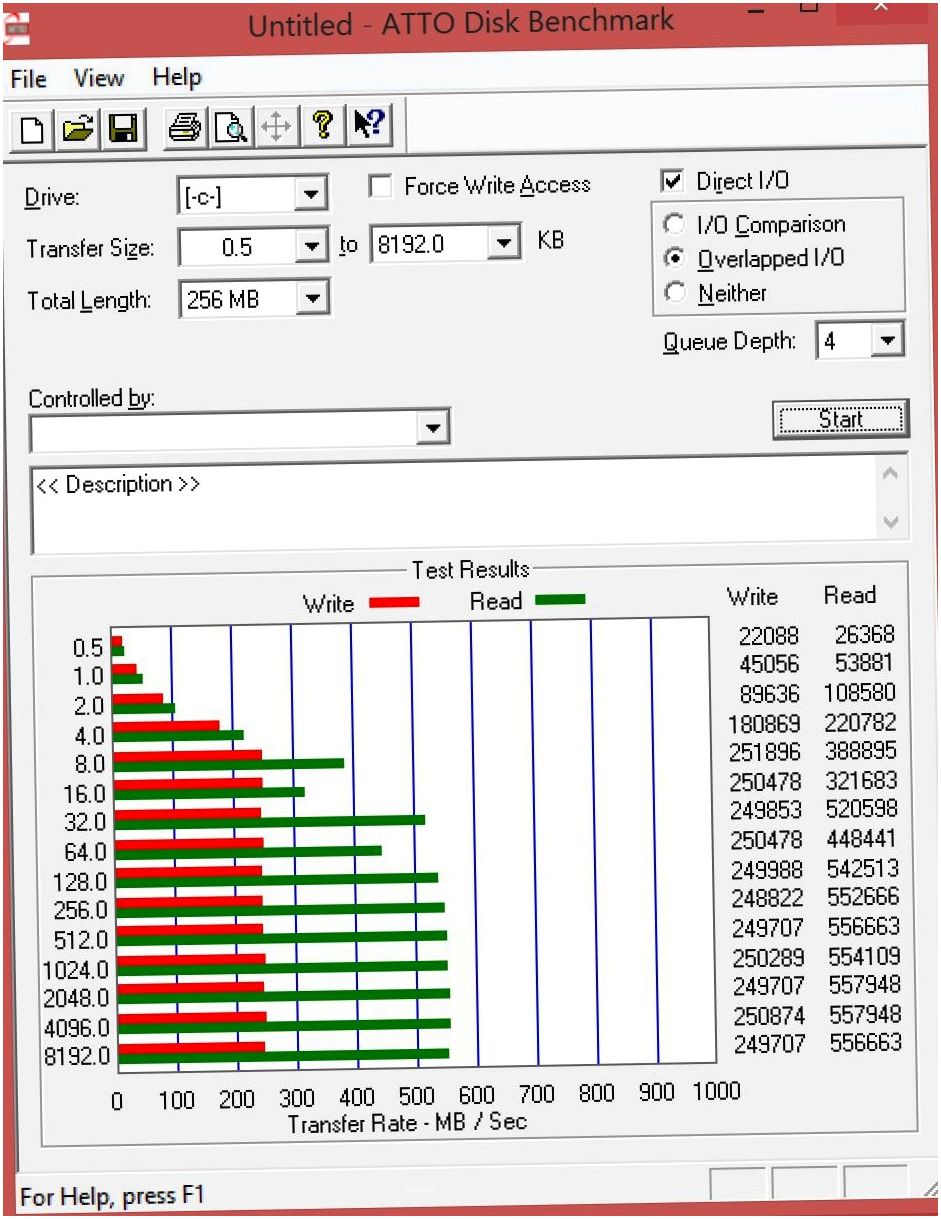Screen dimensions: 941x1219
Task: Click the New document toolbar icon
Action: tap(32, 129)
